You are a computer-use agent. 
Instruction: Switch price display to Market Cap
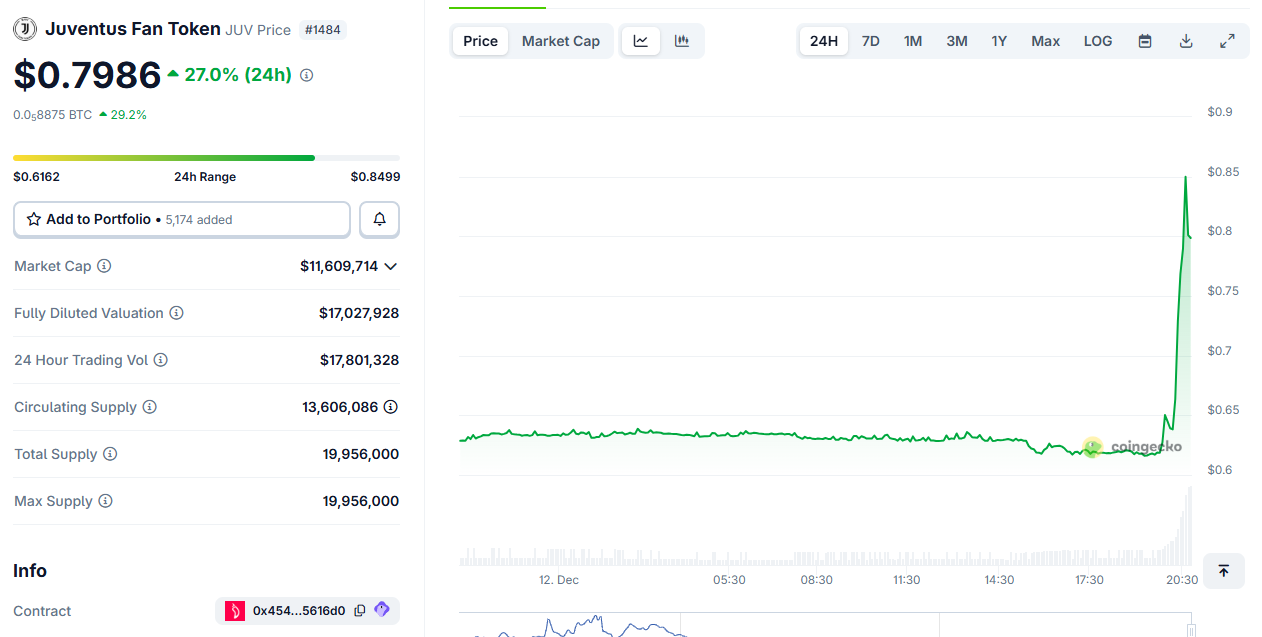tap(560, 40)
